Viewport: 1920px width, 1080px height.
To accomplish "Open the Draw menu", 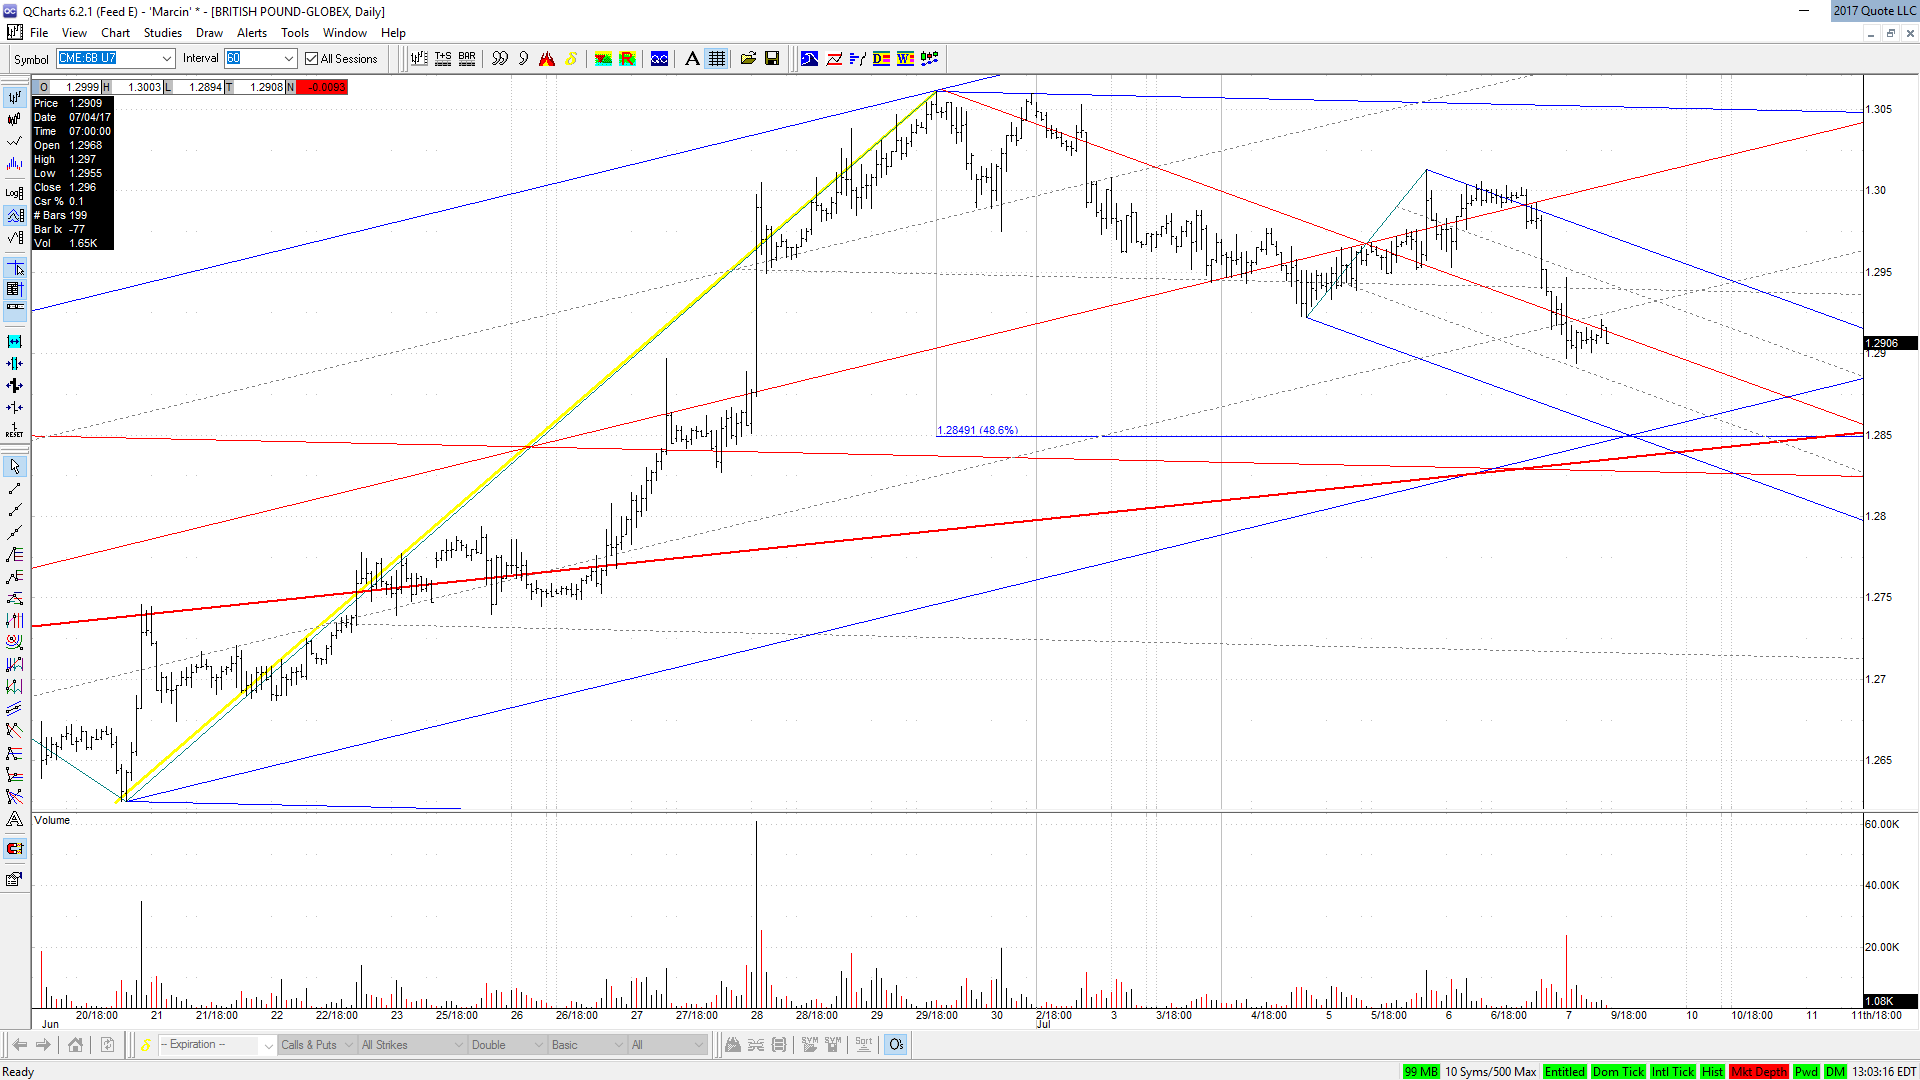I will point(209,33).
